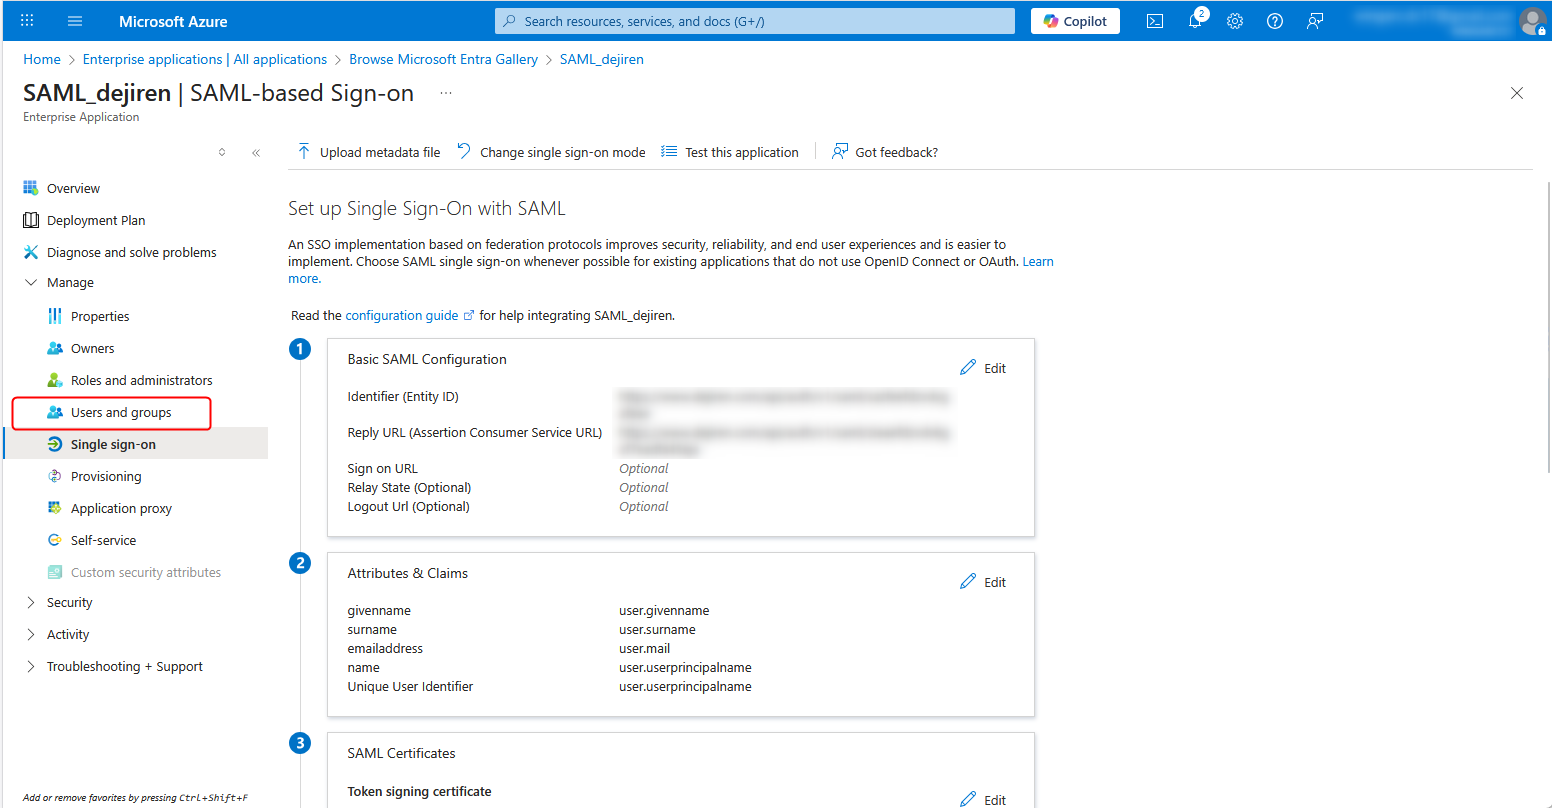
Task: Focus the Search resources, services, and docs box
Action: pos(755,21)
